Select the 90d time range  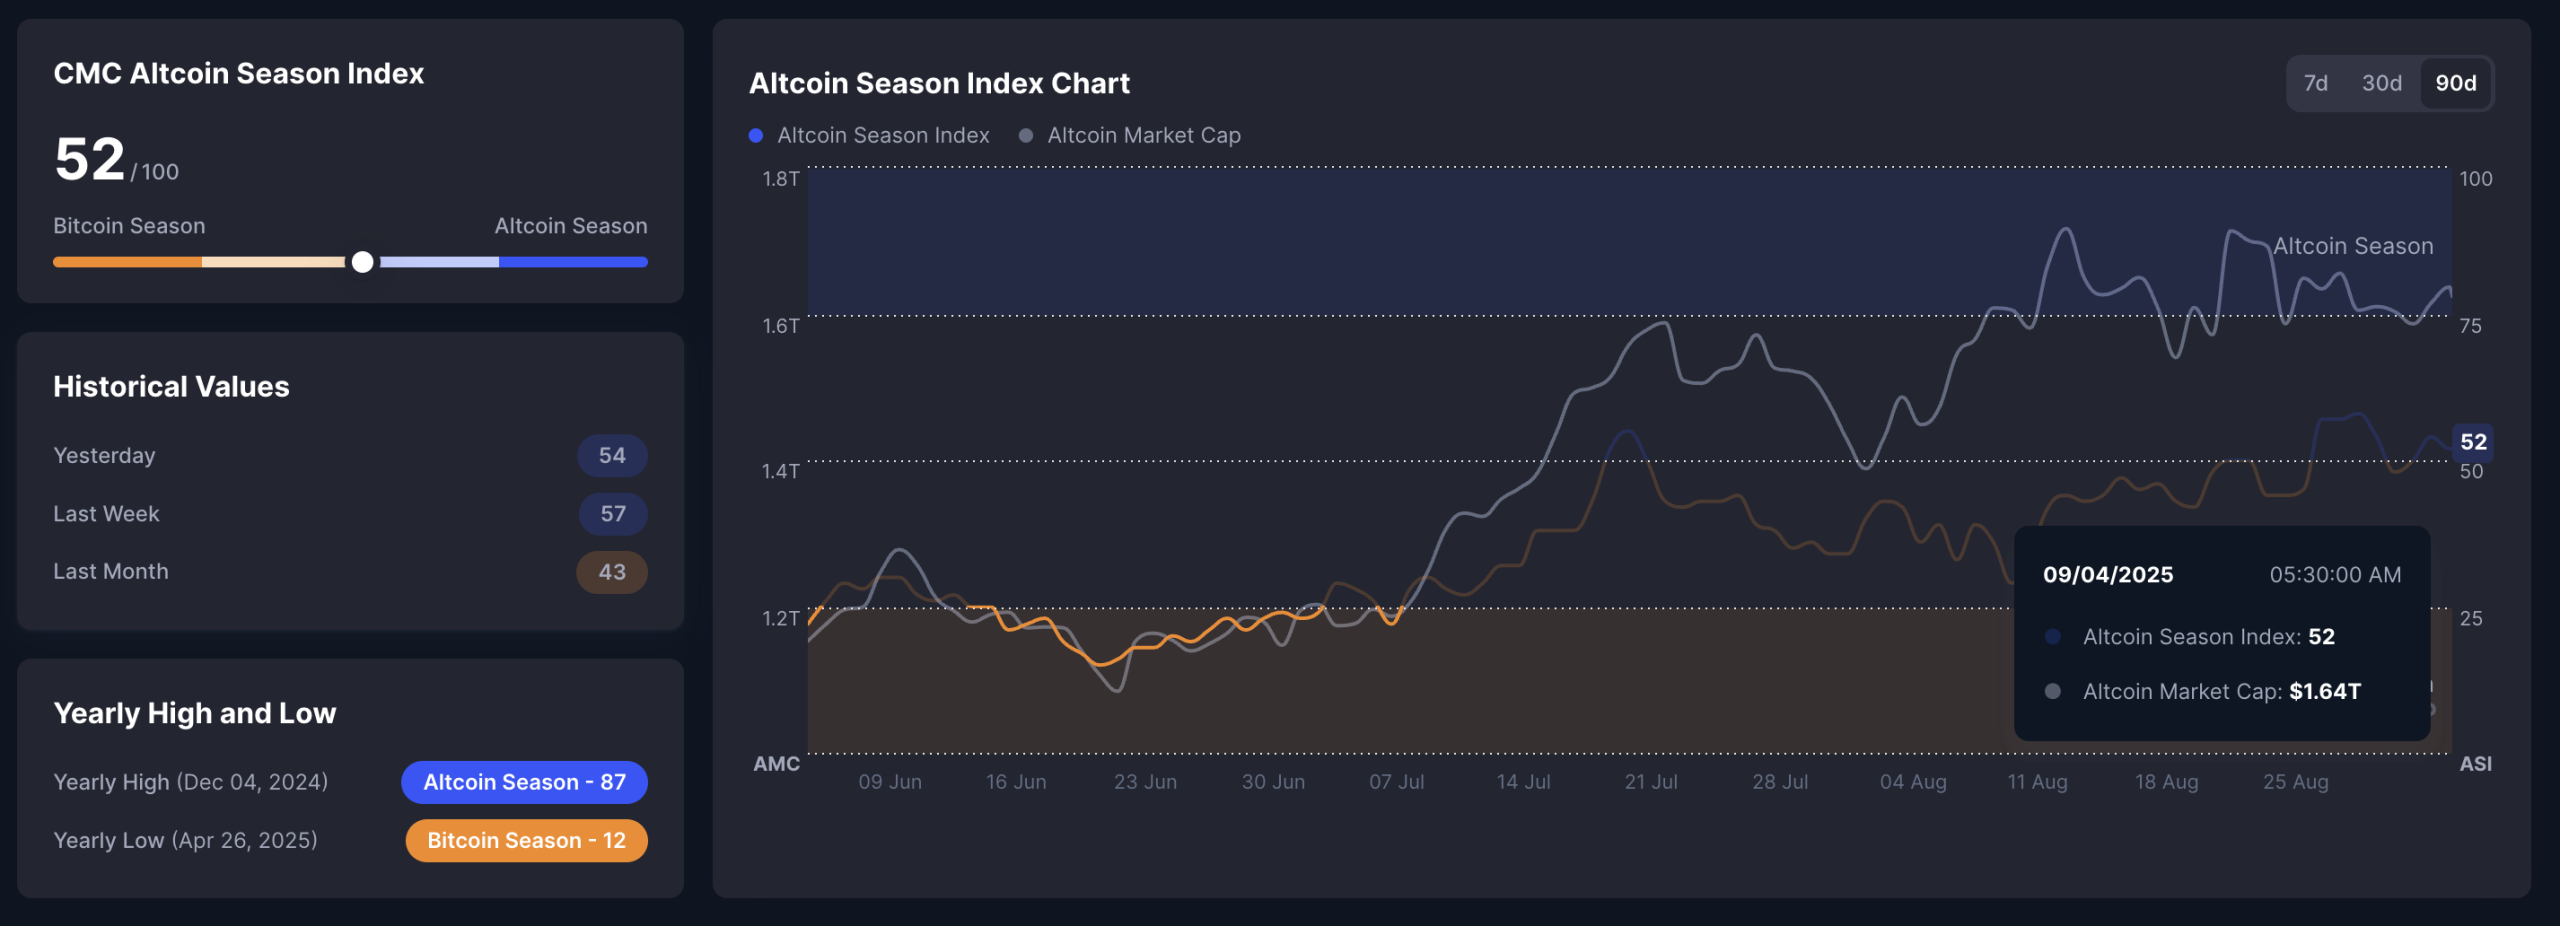[2455, 83]
